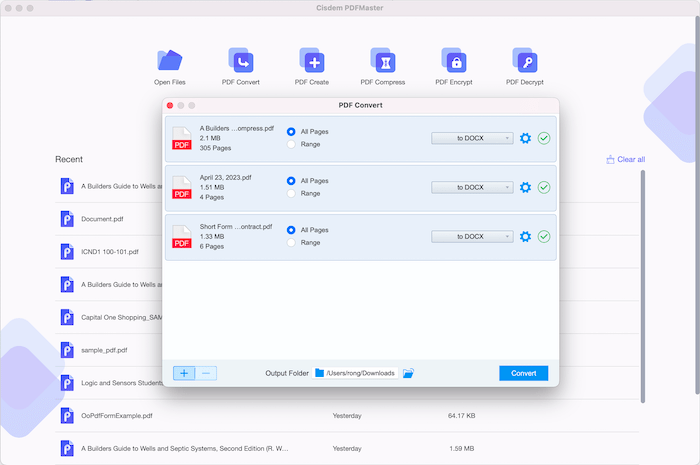Remove a file with the minus button

[x=206, y=373]
